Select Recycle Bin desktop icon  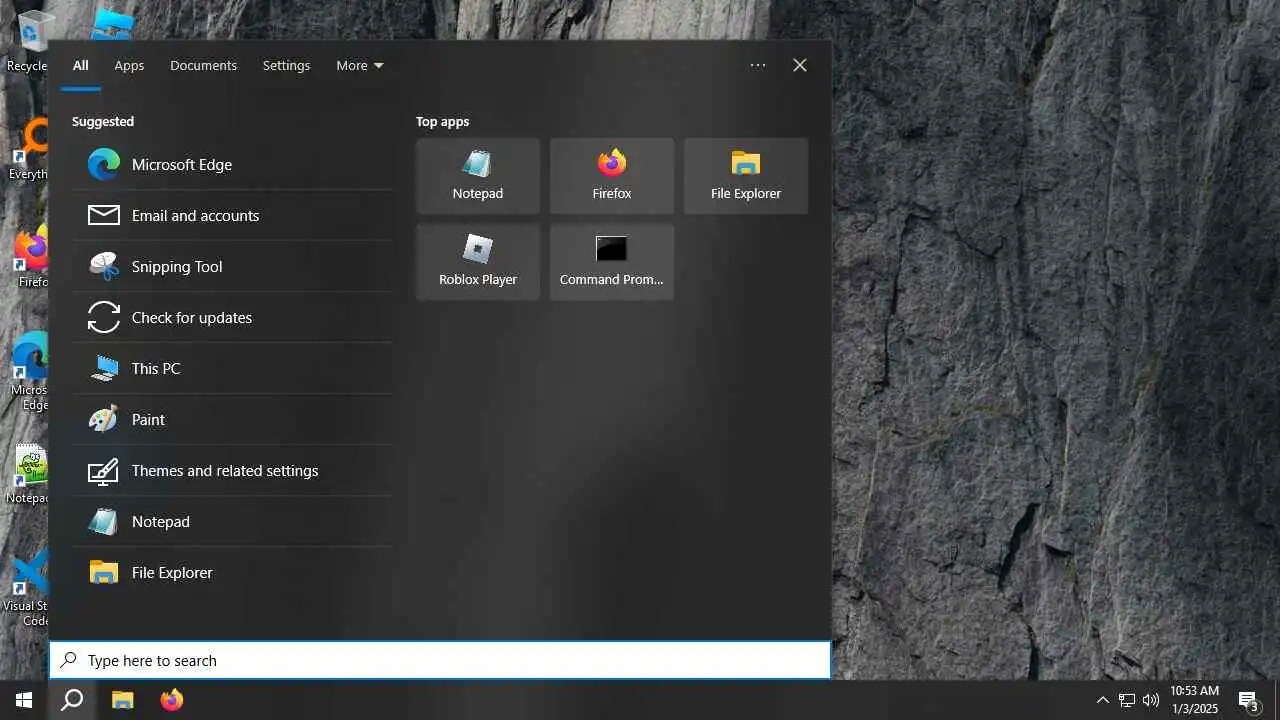[28, 42]
